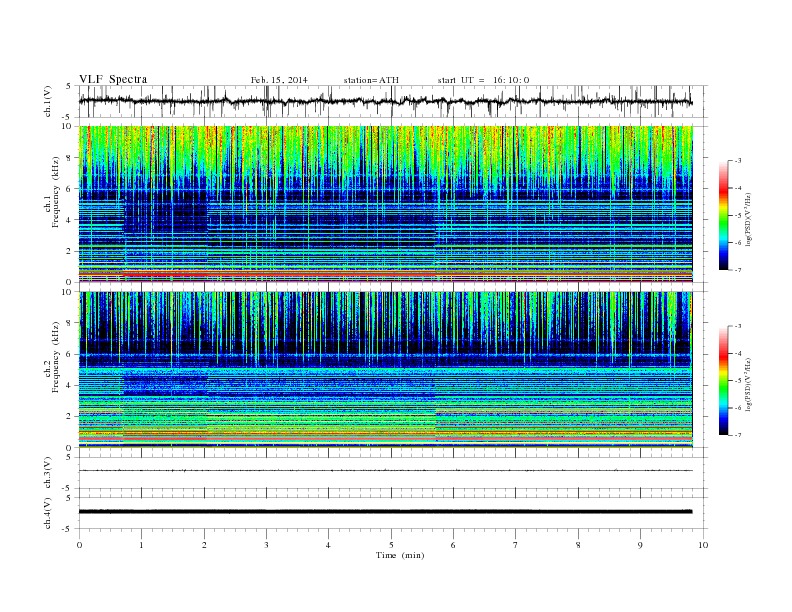792x612 pixels.
Task: Click the "-7" tick on ch.1 colorbar
Action: (x=738, y=270)
